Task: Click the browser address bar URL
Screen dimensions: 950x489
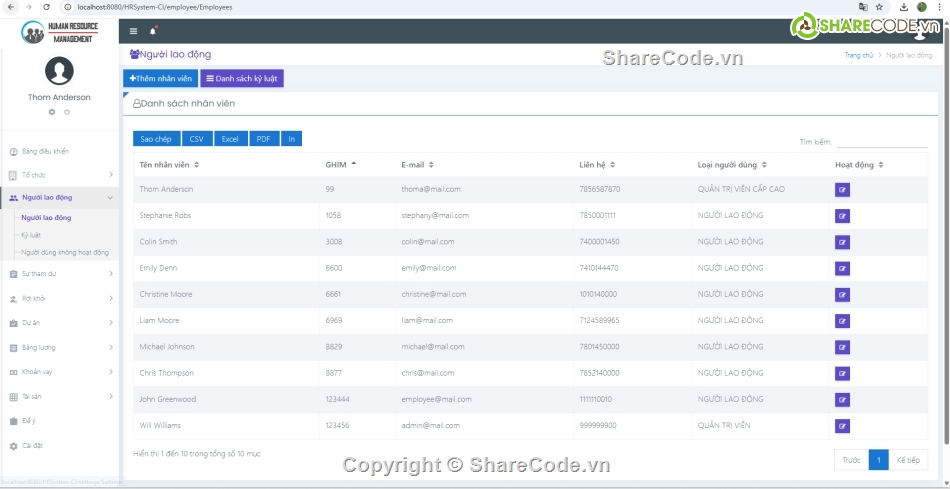Action: (x=154, y=7)
